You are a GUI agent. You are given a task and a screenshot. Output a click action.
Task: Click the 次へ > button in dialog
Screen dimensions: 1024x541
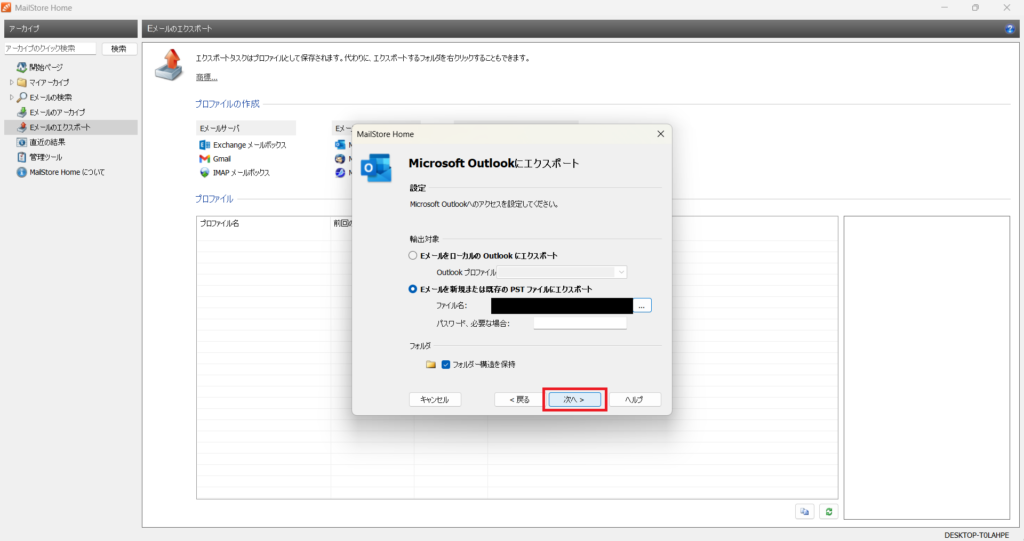tap(574, 399)
